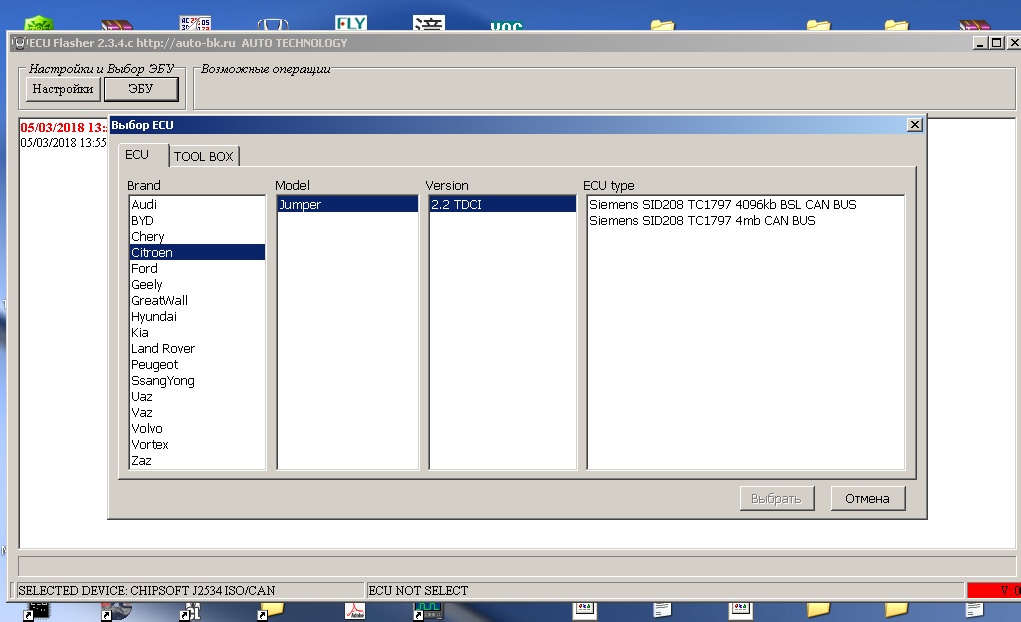Select the highlighted Citroen brand
The width and height of the screenshot is (1021, 622).
pyautogui.click(x=197, y=253)
